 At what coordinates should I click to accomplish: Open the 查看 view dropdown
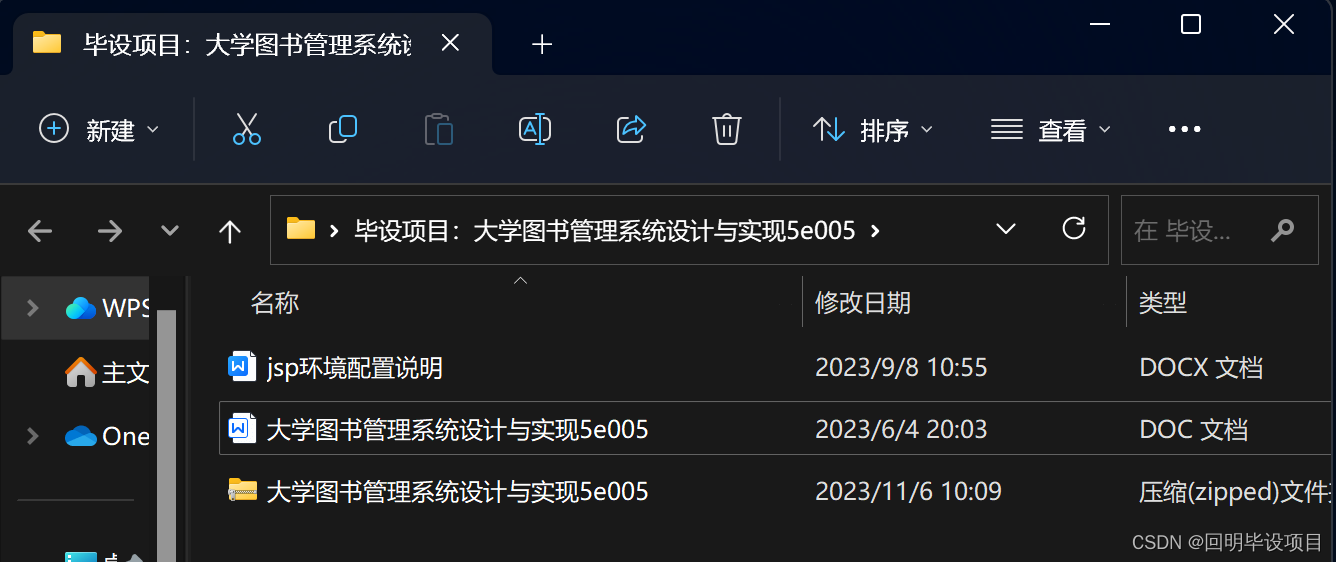(1050, 130)
